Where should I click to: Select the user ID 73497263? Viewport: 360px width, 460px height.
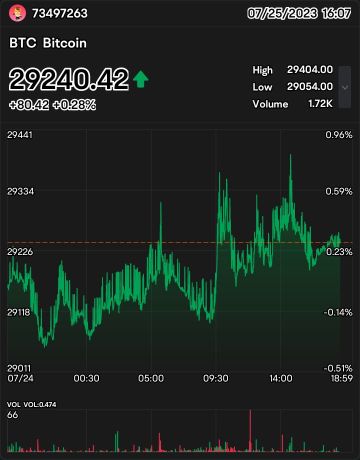pyautogui.click(x=60, y=14)
